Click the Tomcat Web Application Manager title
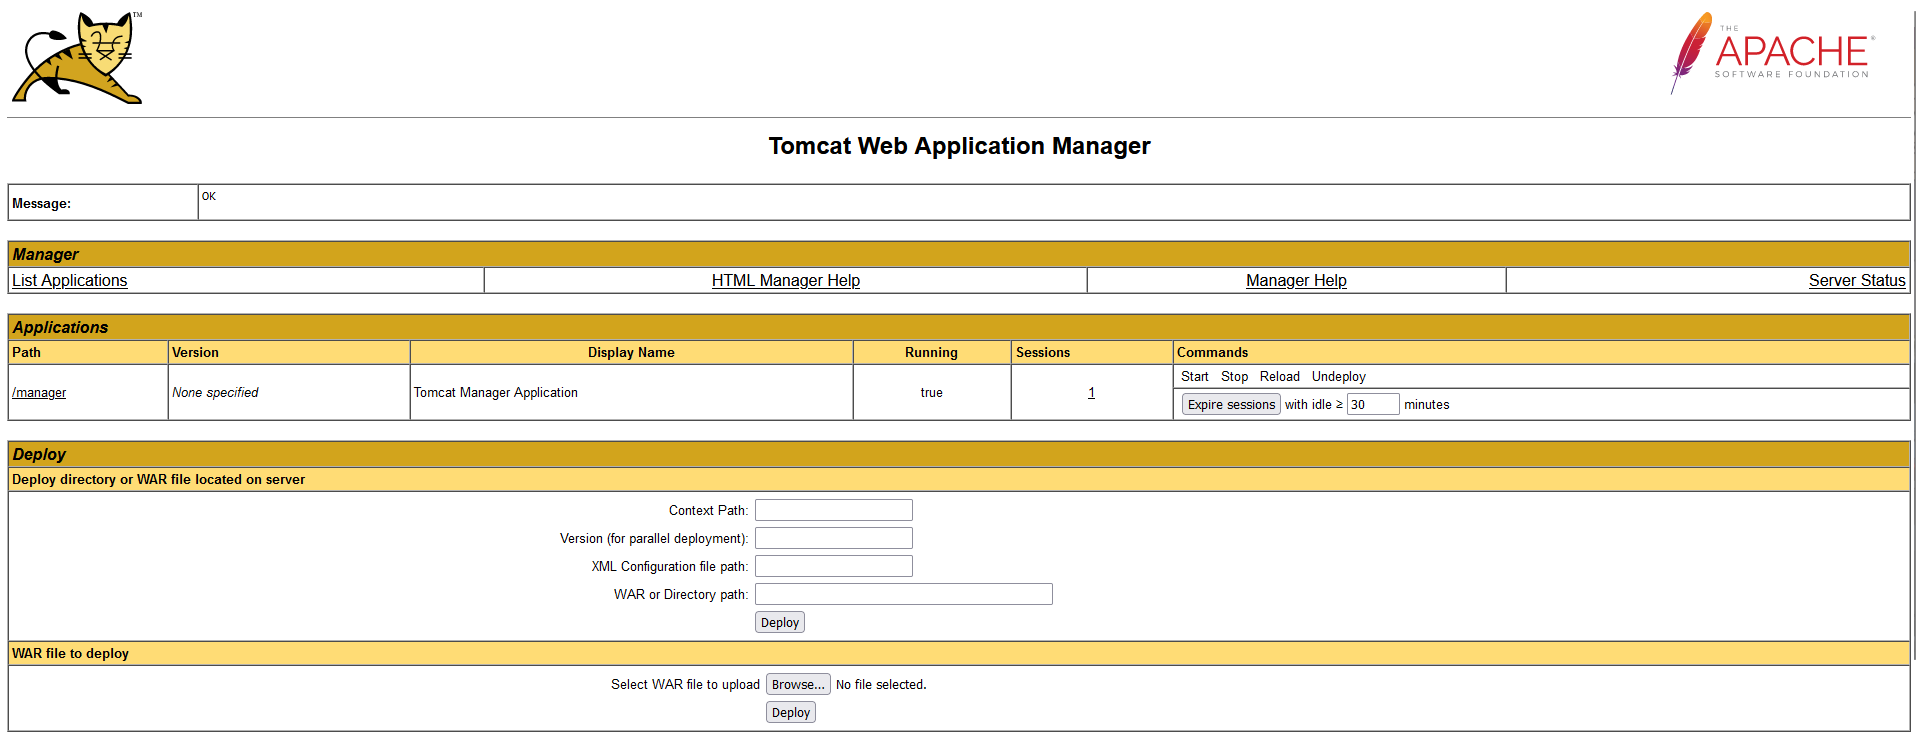This screenshot has width=1918, height=742. 959,146
